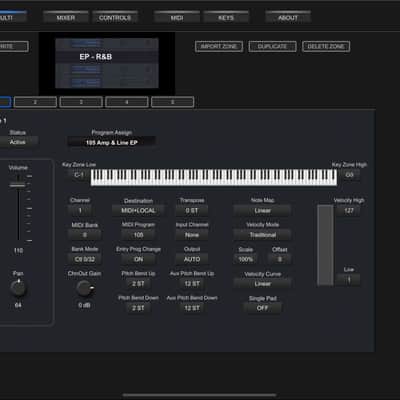
Task: Switch to the MIXER tab
Action: point(66,17)
